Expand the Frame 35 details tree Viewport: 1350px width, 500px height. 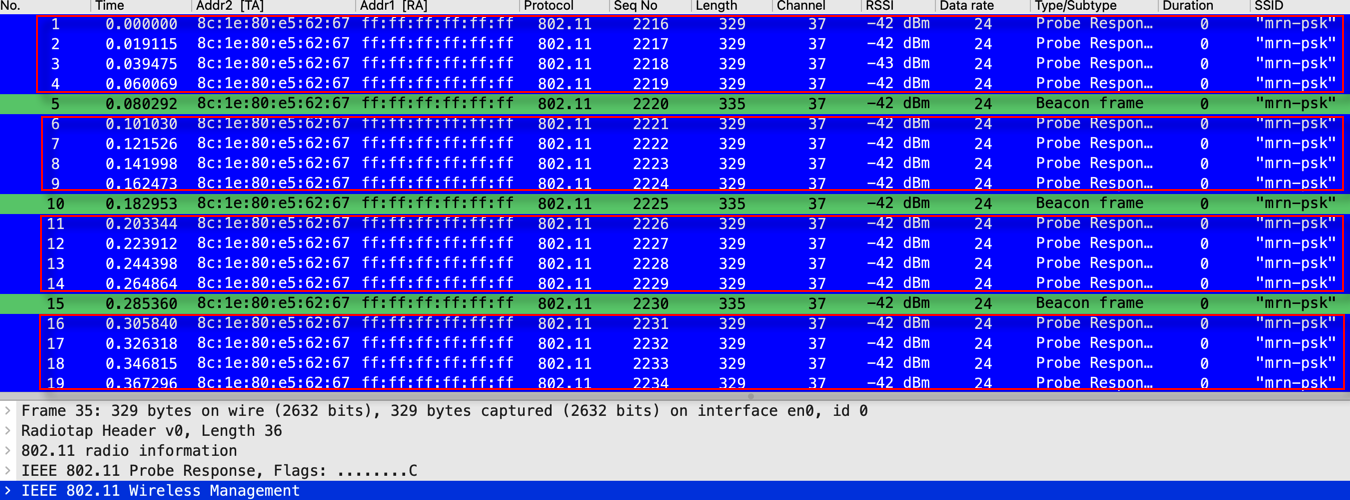click(x=8, y=411)
